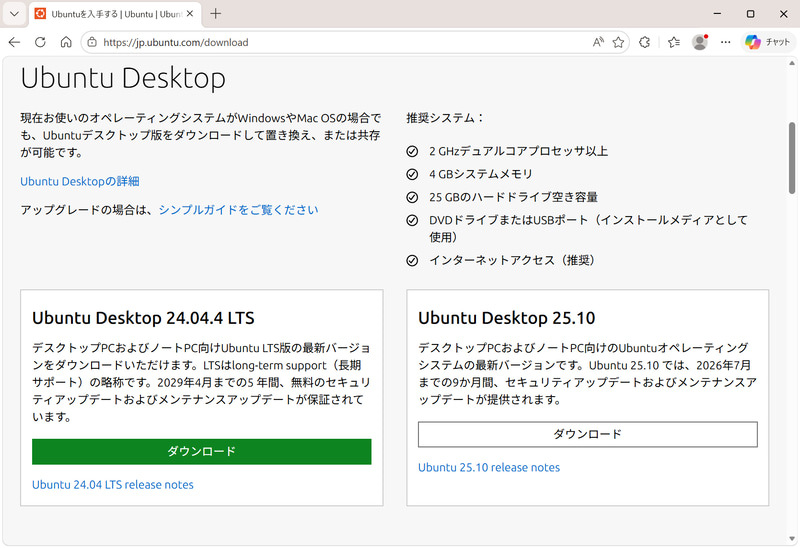The height and width of the screenshot is (548, 800).
Task: Maximize the browser window
Action: (x=750, y=14)
